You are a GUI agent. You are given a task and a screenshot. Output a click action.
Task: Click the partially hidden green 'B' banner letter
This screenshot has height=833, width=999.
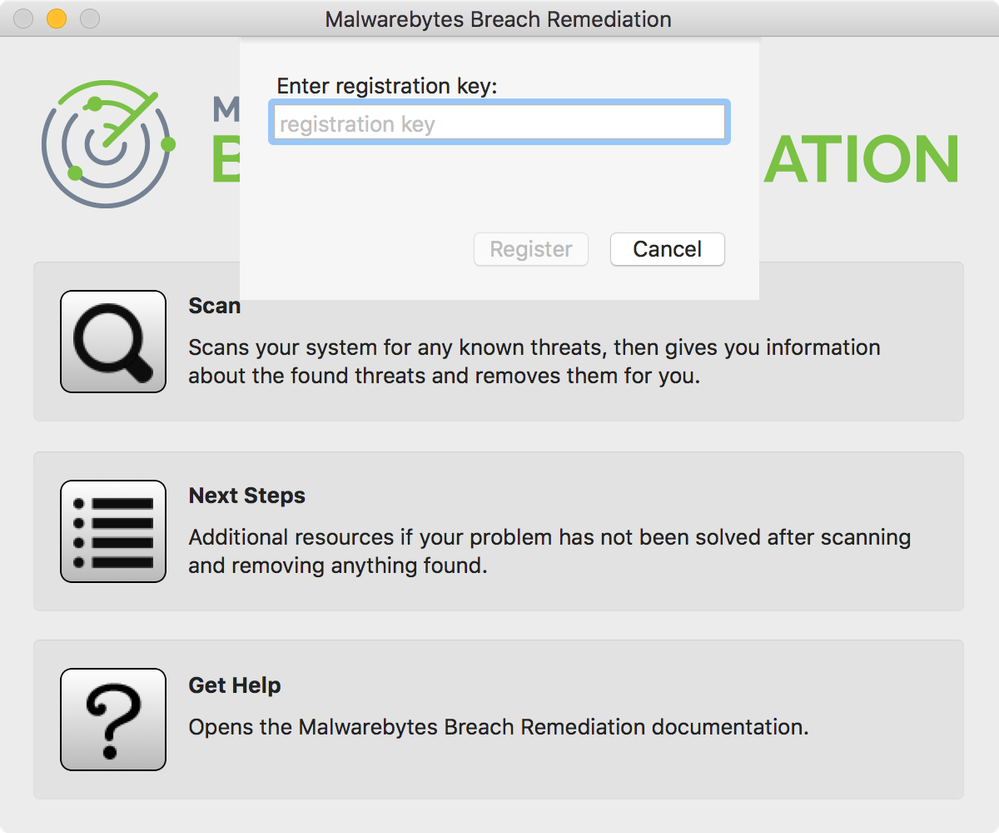click(x=226, y=159)
